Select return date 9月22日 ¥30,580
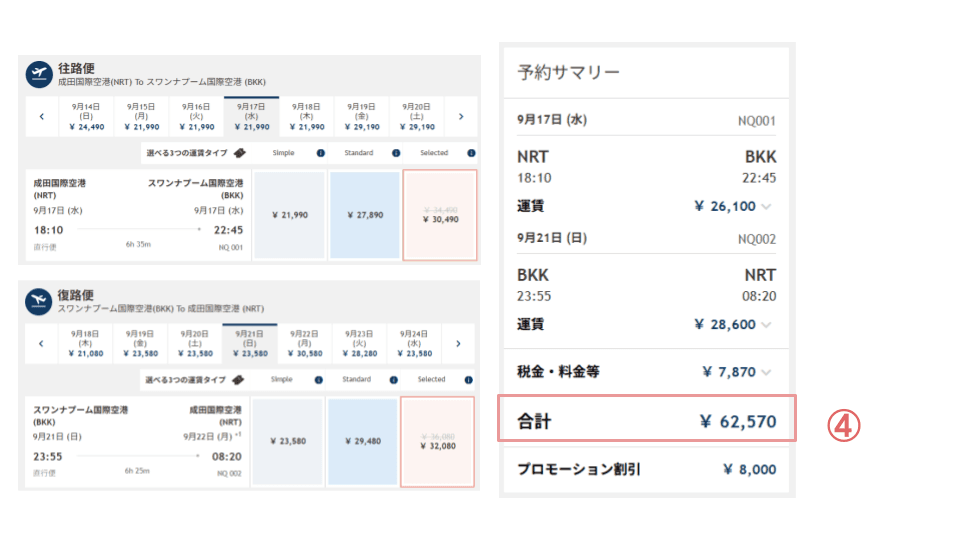The image size is (960, 540). tap(304, 343)
